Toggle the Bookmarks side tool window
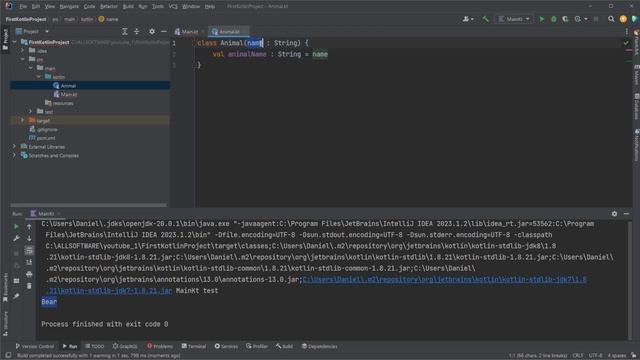Screen dimensions: 640x360 (5, 288)
